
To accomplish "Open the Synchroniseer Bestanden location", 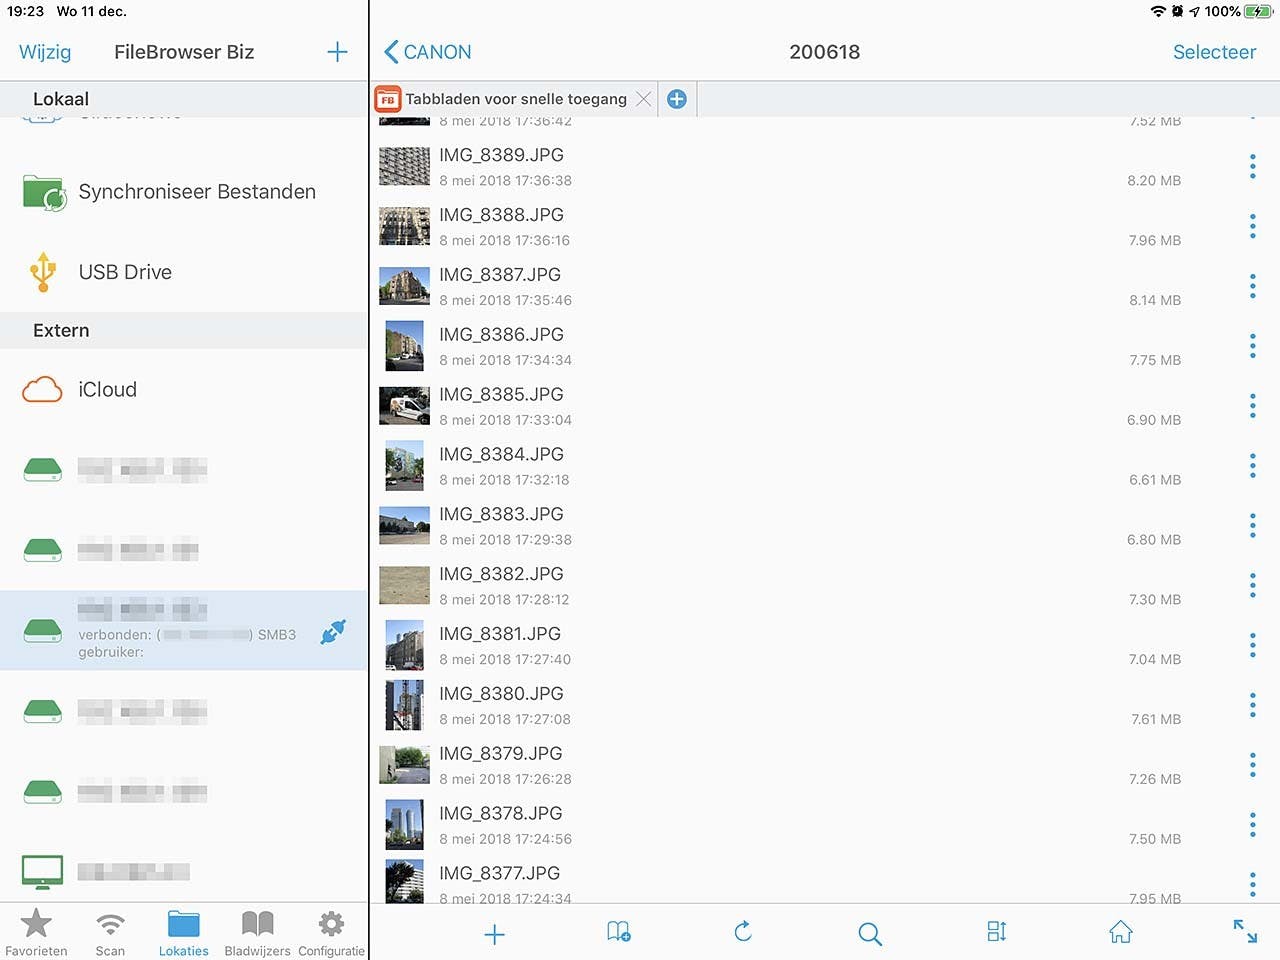I will point(184,192).
